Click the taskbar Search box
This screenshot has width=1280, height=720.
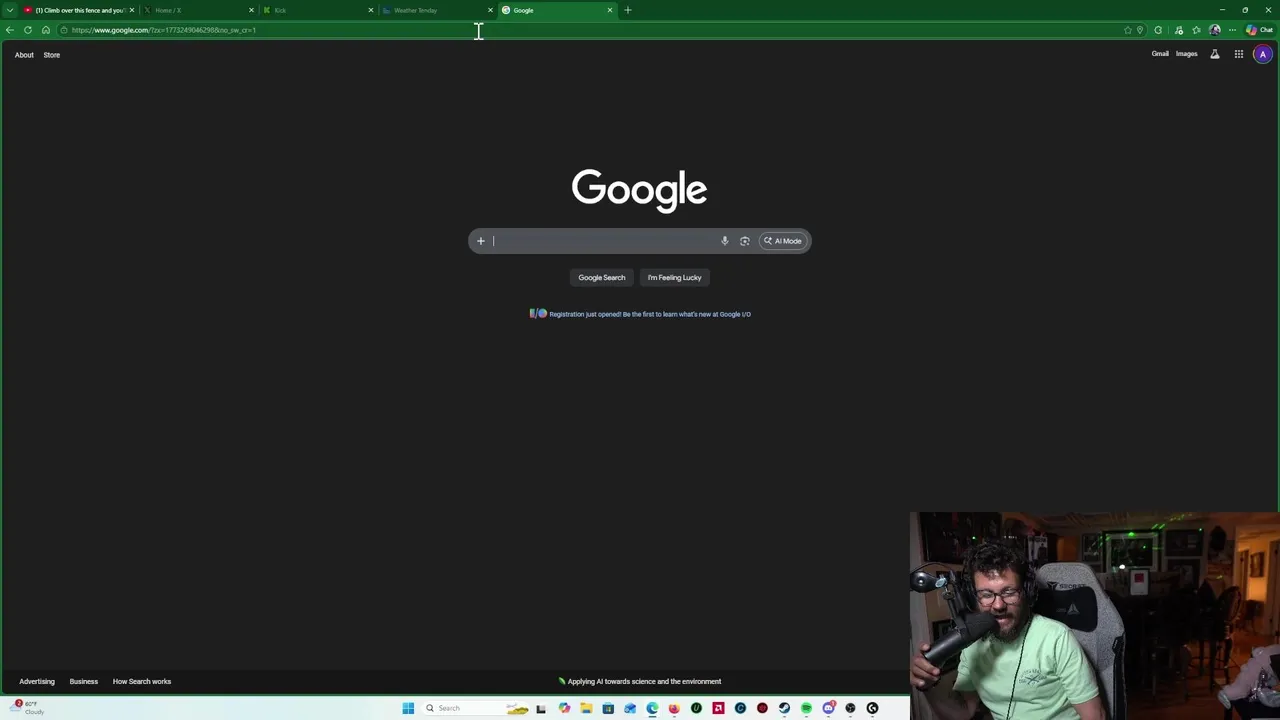point(475,708)
